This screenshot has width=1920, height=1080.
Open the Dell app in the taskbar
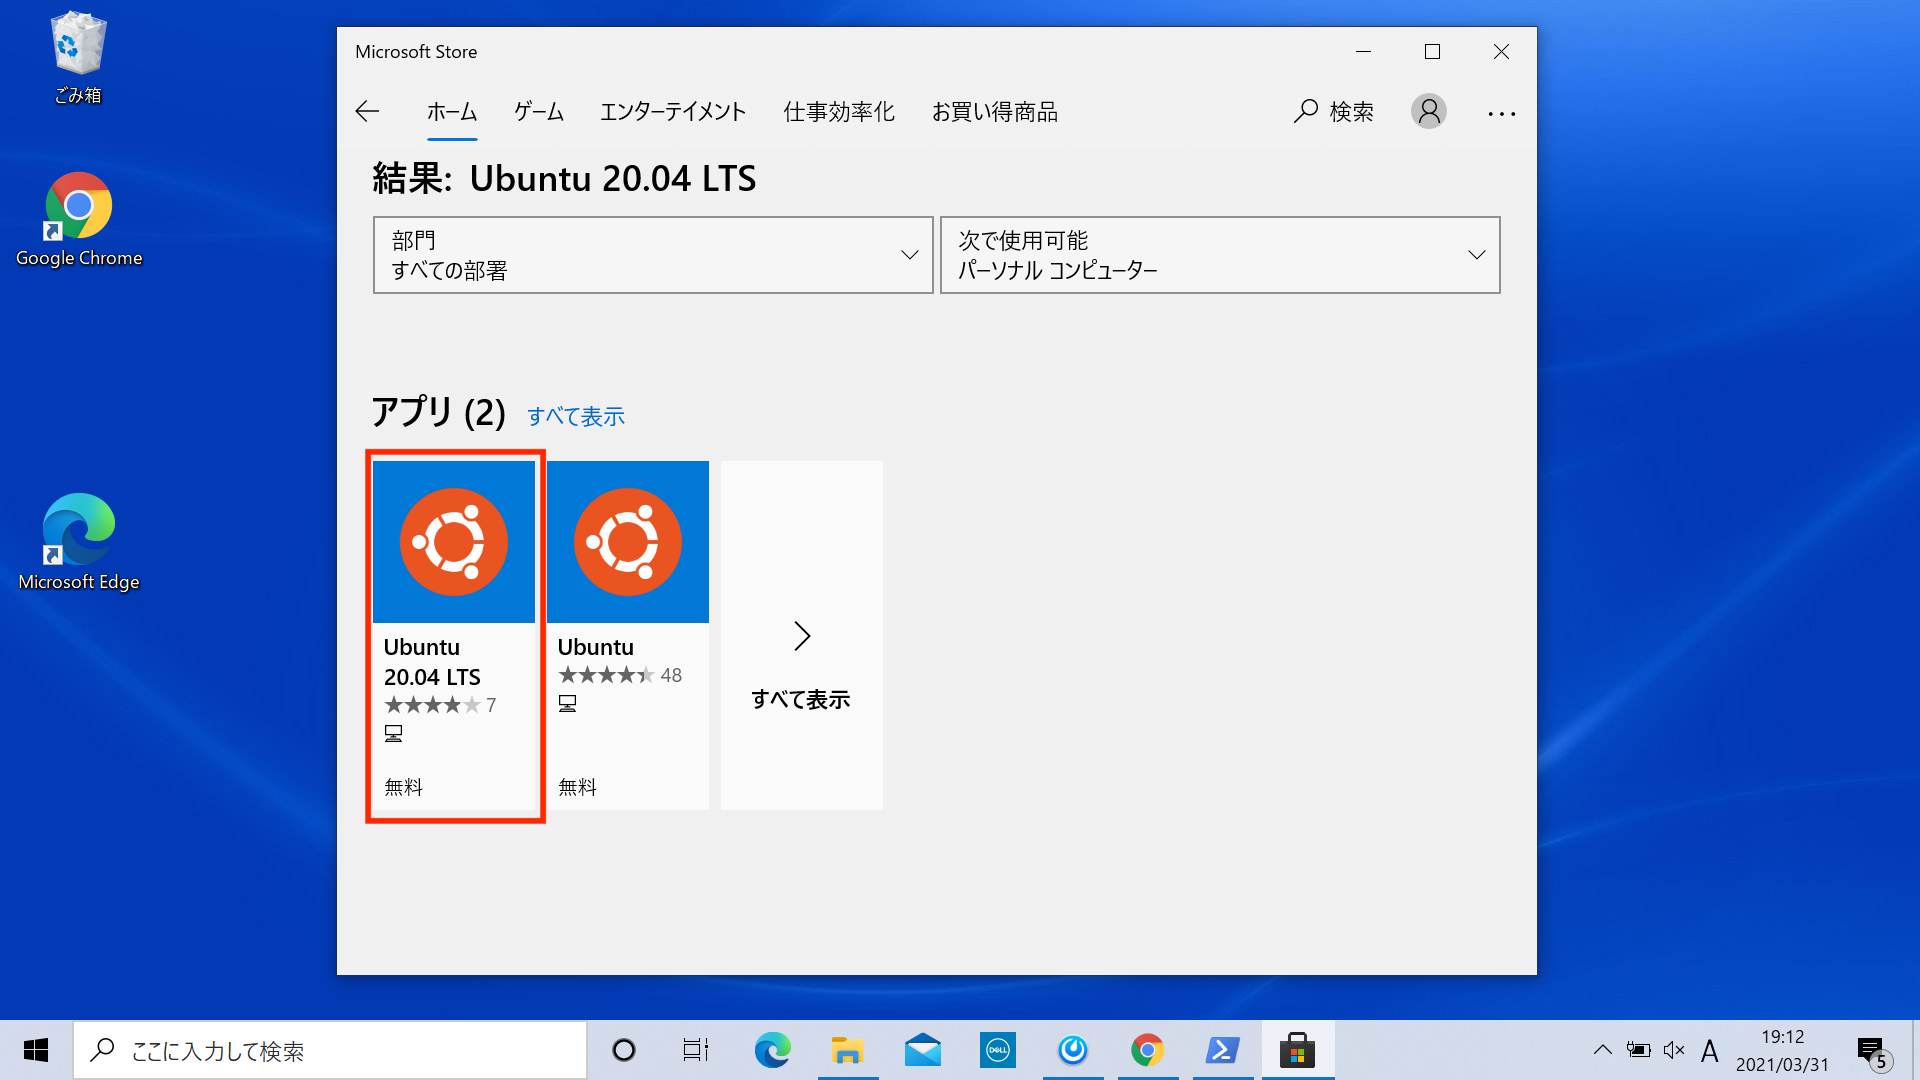pyautogui.click(x=998, y=1050)
